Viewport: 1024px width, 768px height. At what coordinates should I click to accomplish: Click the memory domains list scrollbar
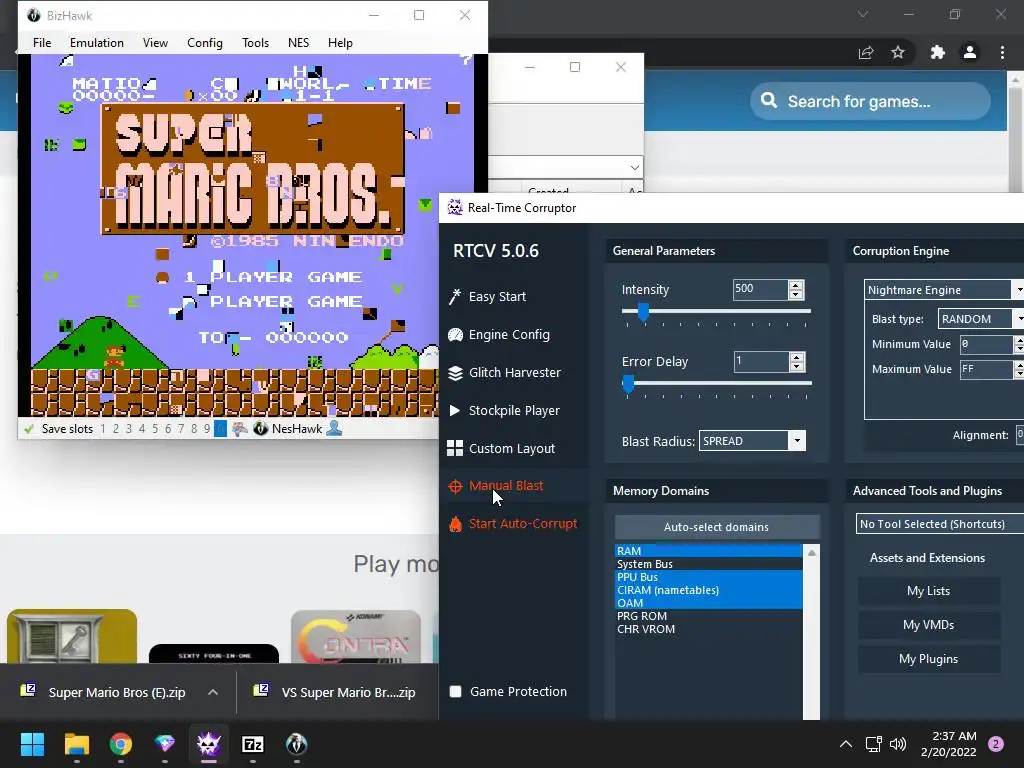[812, 632]
